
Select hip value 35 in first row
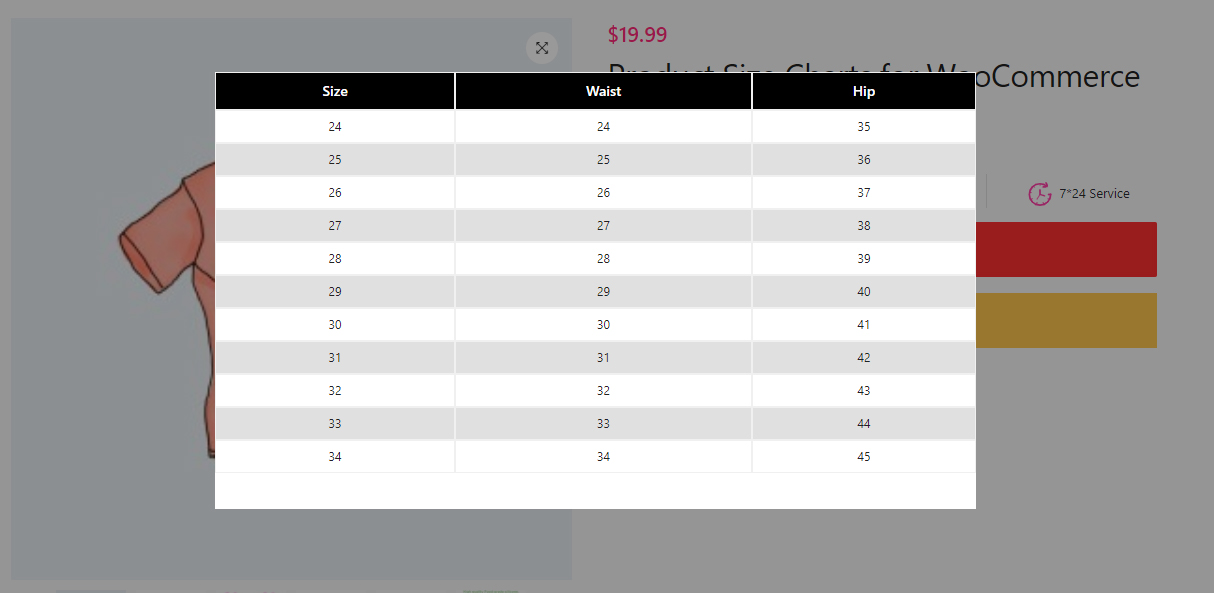click(x=864, y=127)
